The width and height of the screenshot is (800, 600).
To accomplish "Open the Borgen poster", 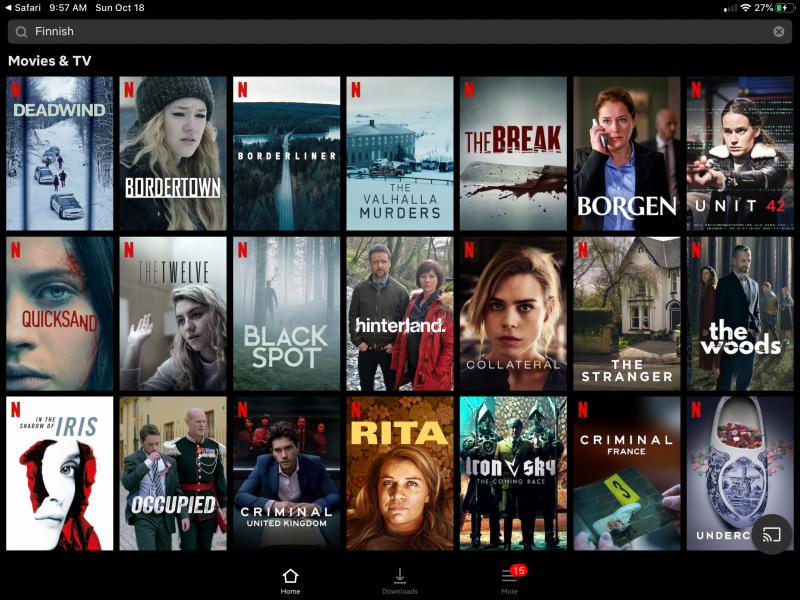I will pyautogui.click(x=627, y=154).
